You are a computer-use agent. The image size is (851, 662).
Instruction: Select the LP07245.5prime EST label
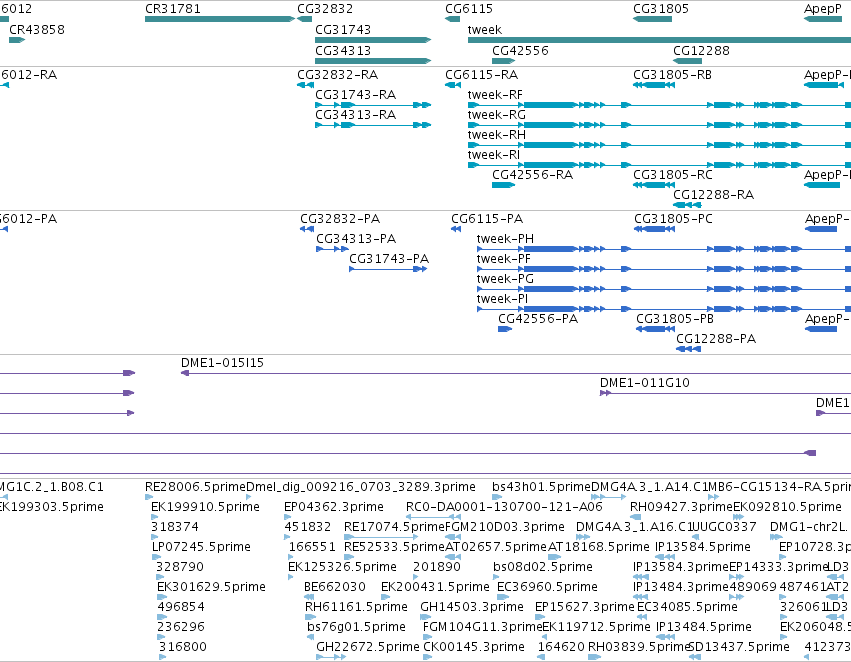201,546
